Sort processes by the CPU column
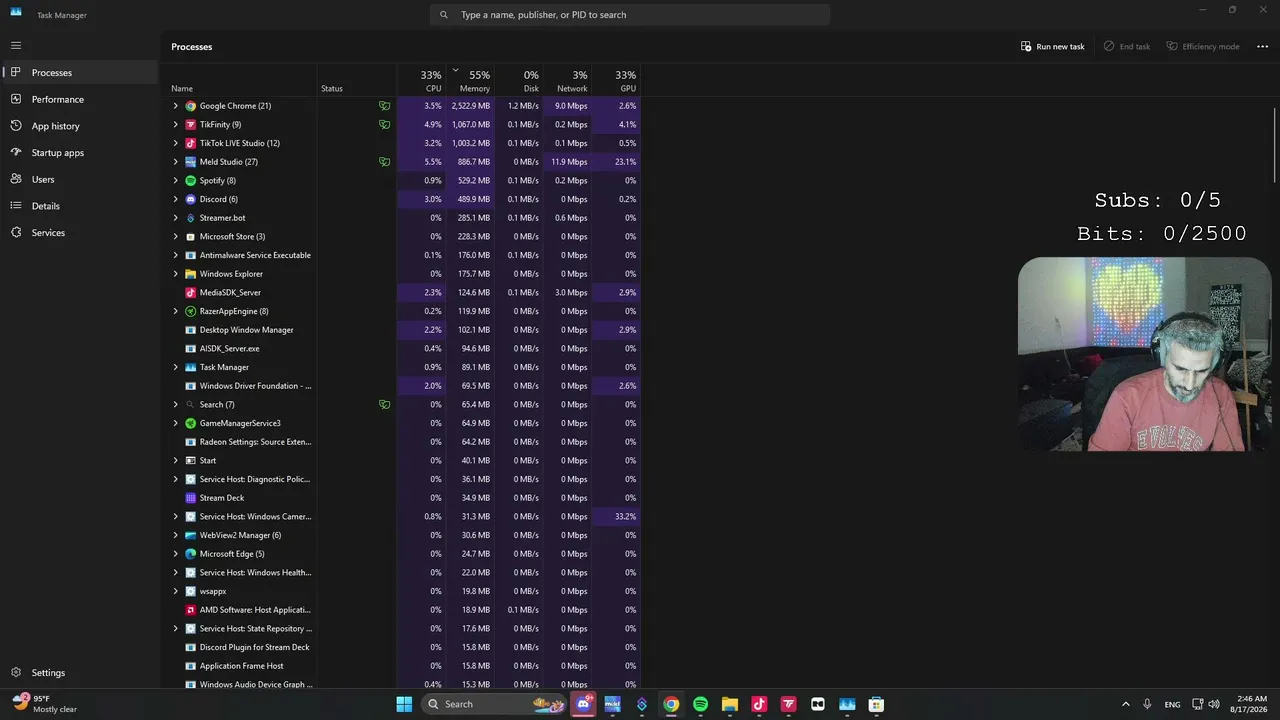1280x720 pixels. 421,81
